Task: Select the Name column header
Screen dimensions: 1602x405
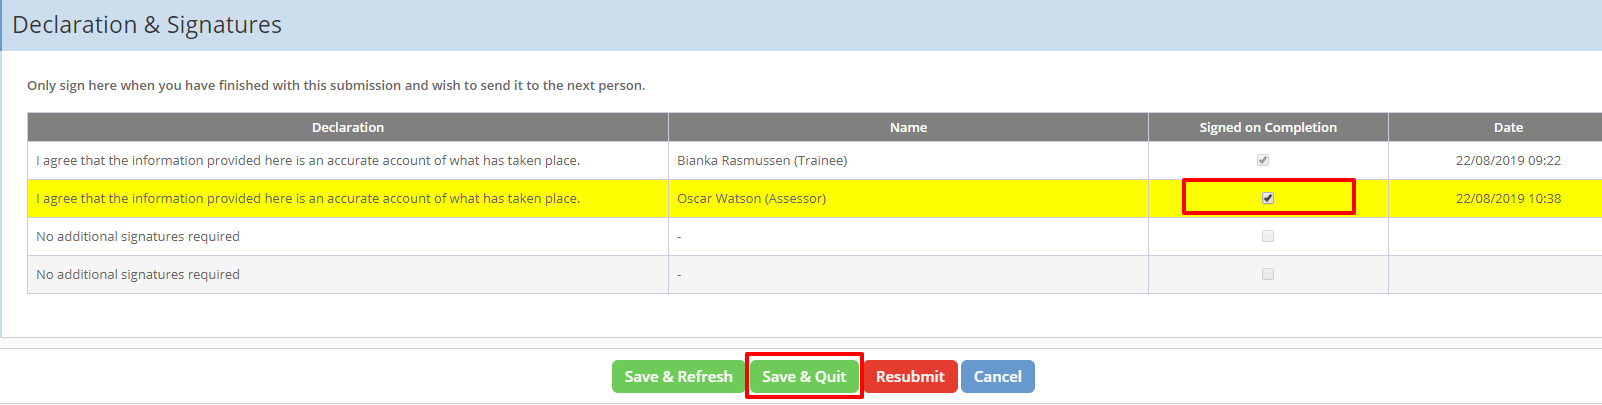Action: [x=908, y=127]
